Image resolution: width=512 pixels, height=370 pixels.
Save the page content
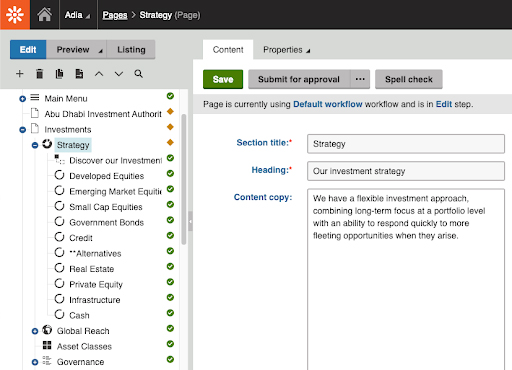[x=223, y=79]
